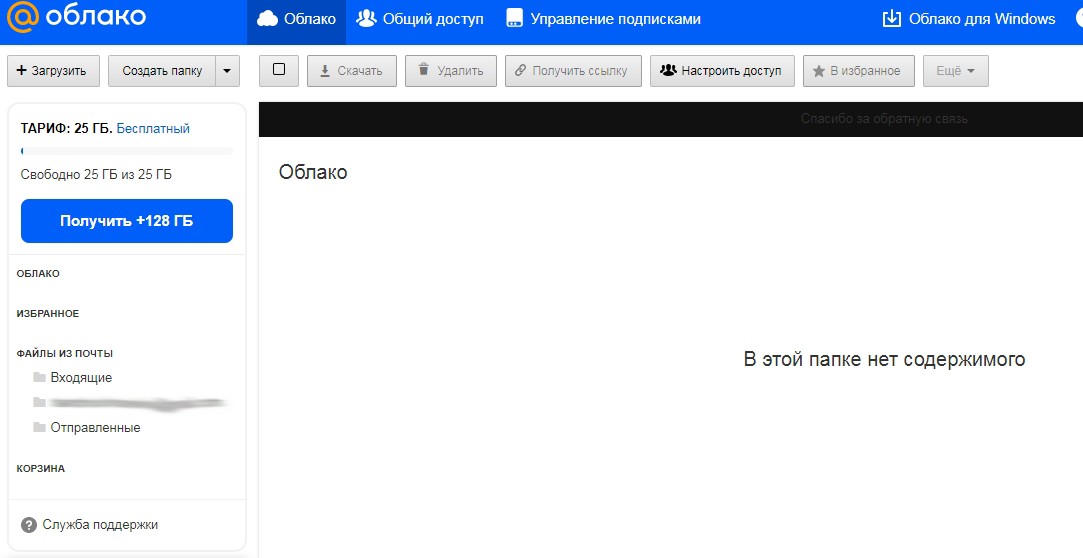This screenshot has height=558, width=1083.
Task: Click the В избранное star button
Action: click(859, 71)
